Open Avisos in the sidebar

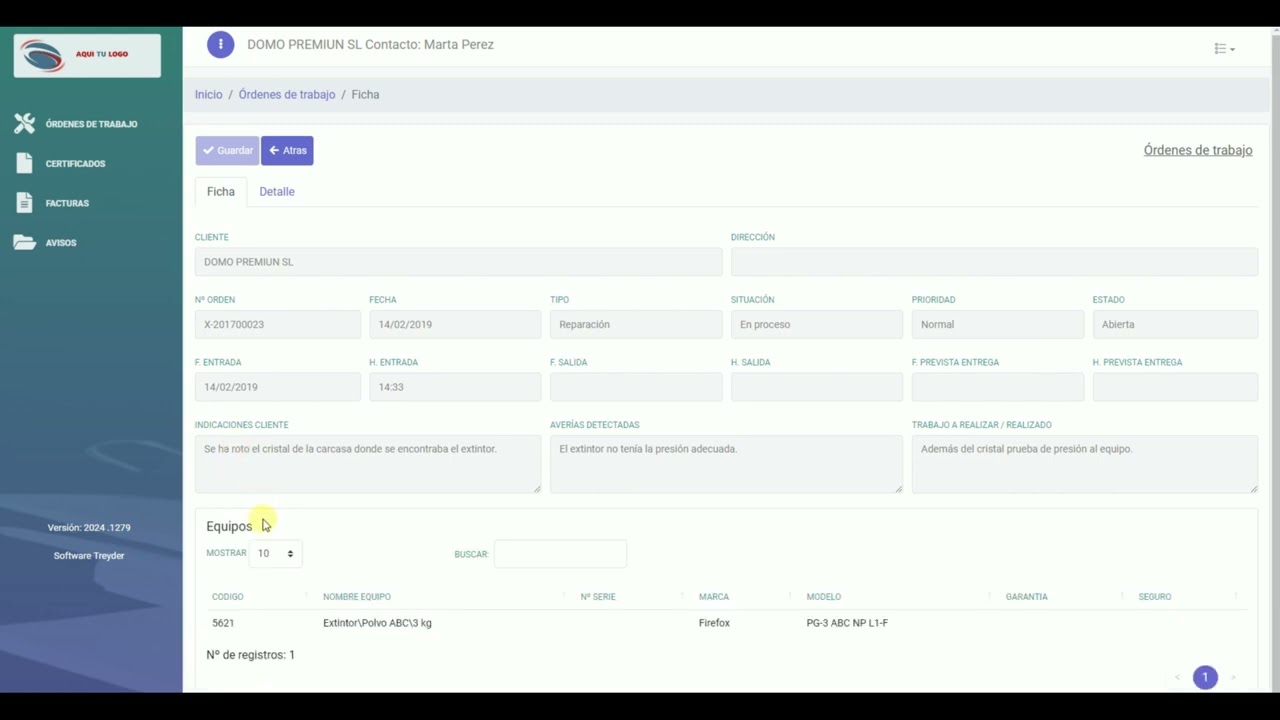[x=61, y=242]
